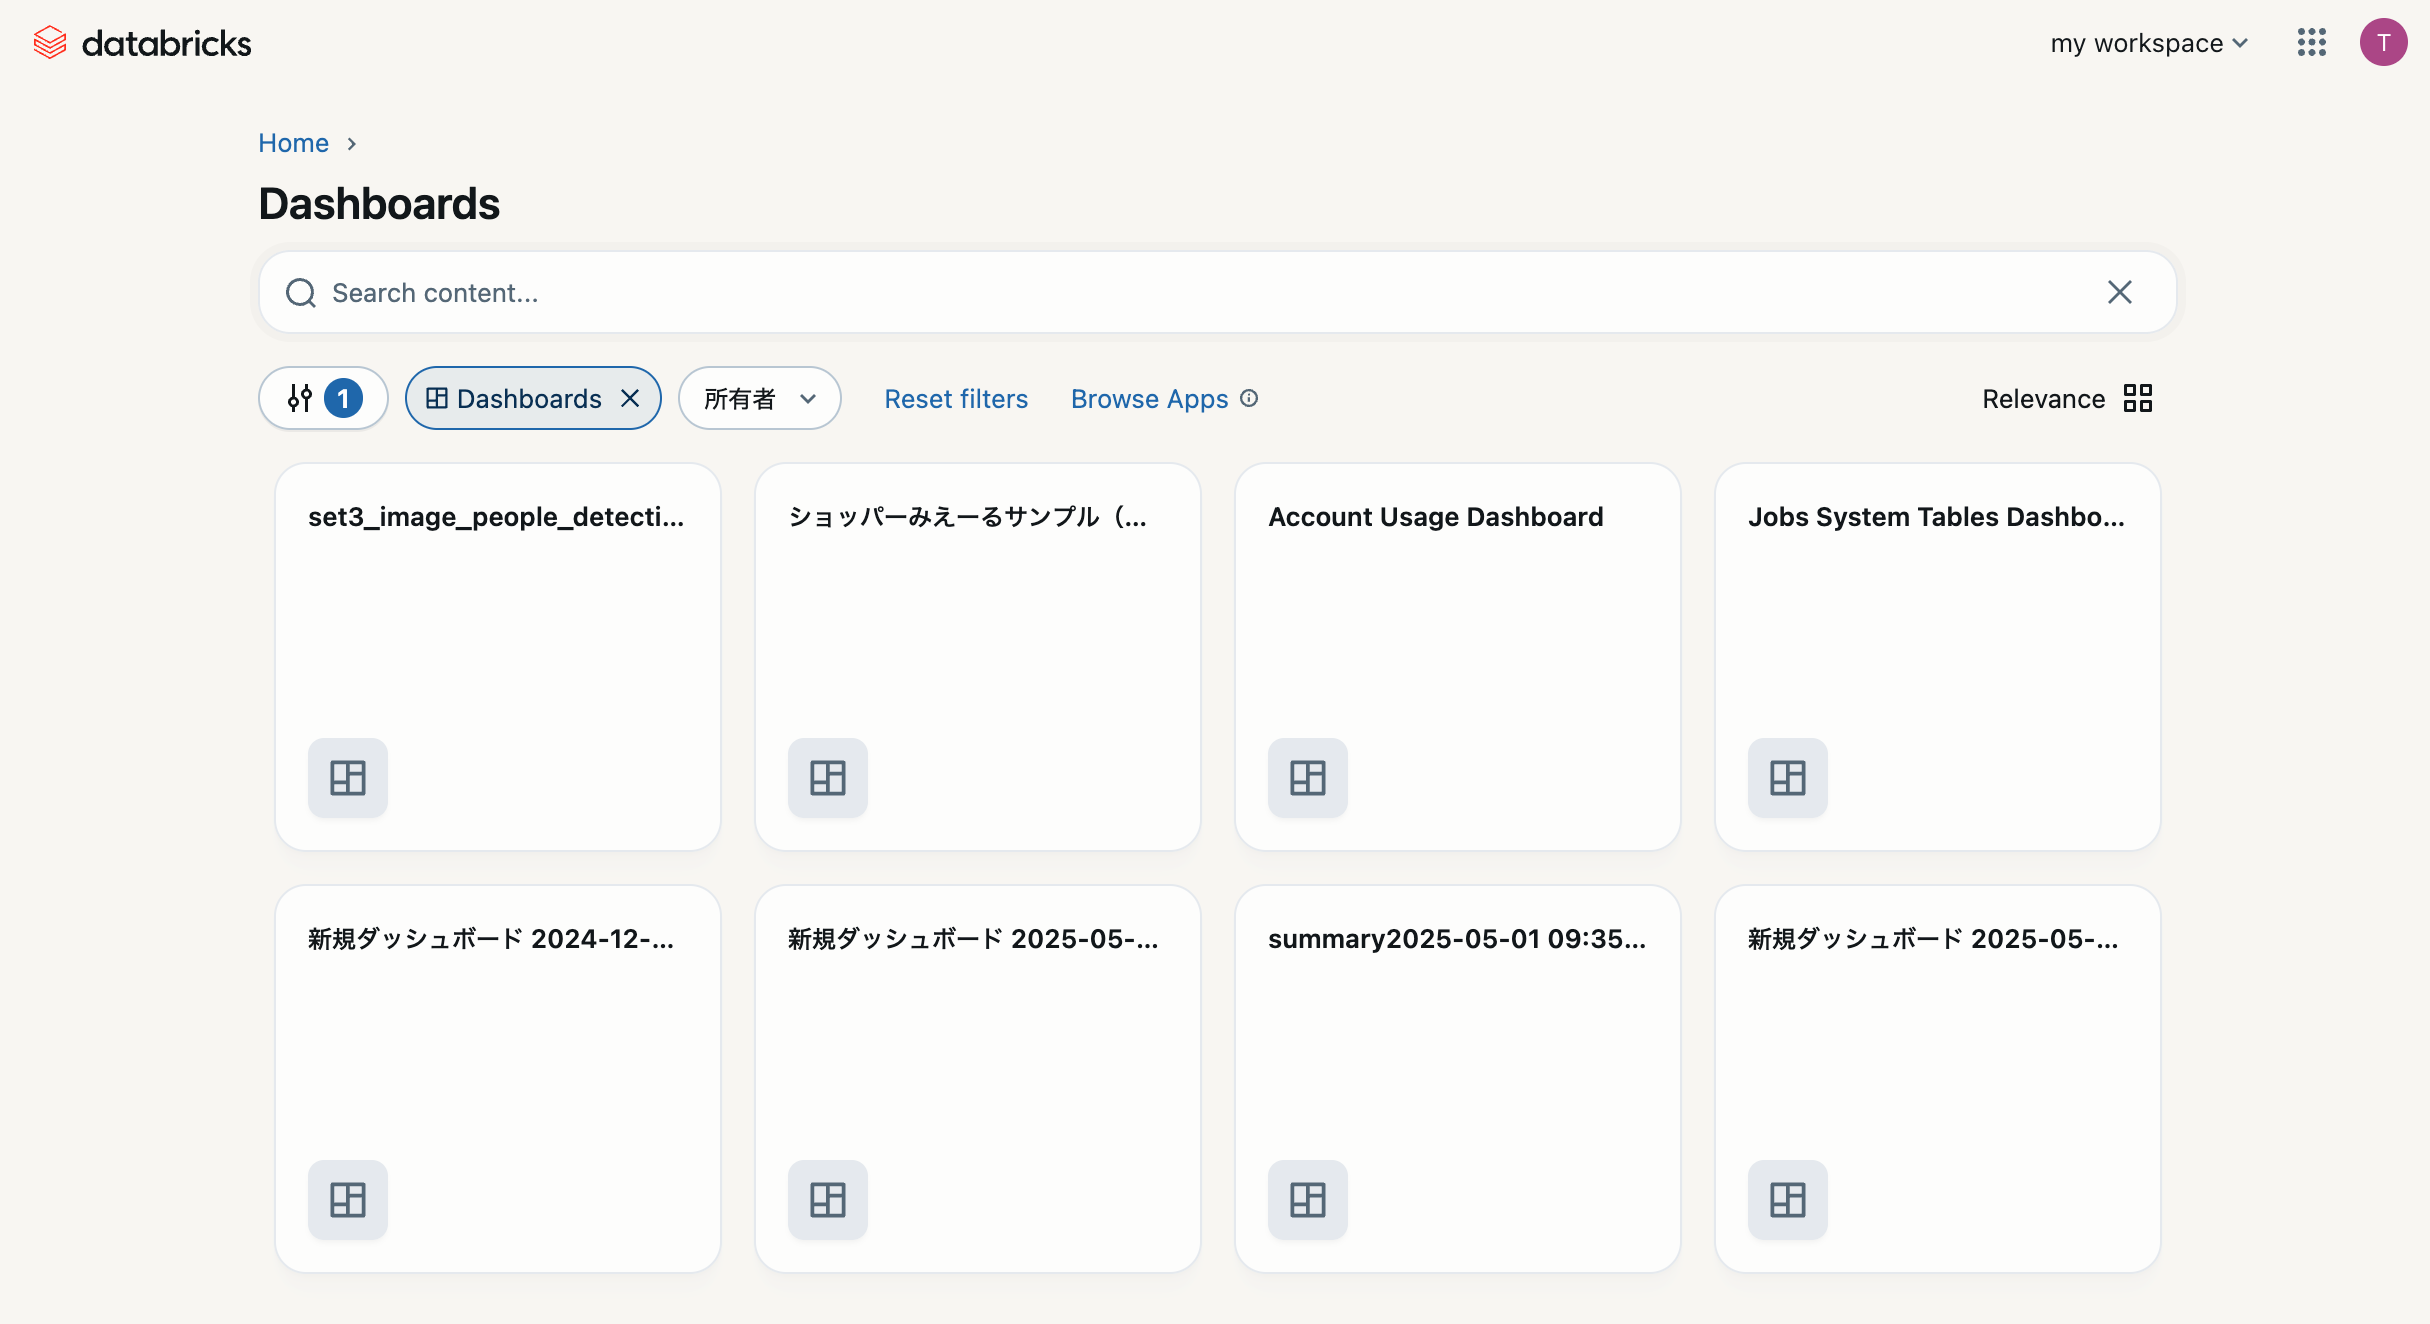
Task: Expand the my workspace dropdown
Action: [2148, 43]
